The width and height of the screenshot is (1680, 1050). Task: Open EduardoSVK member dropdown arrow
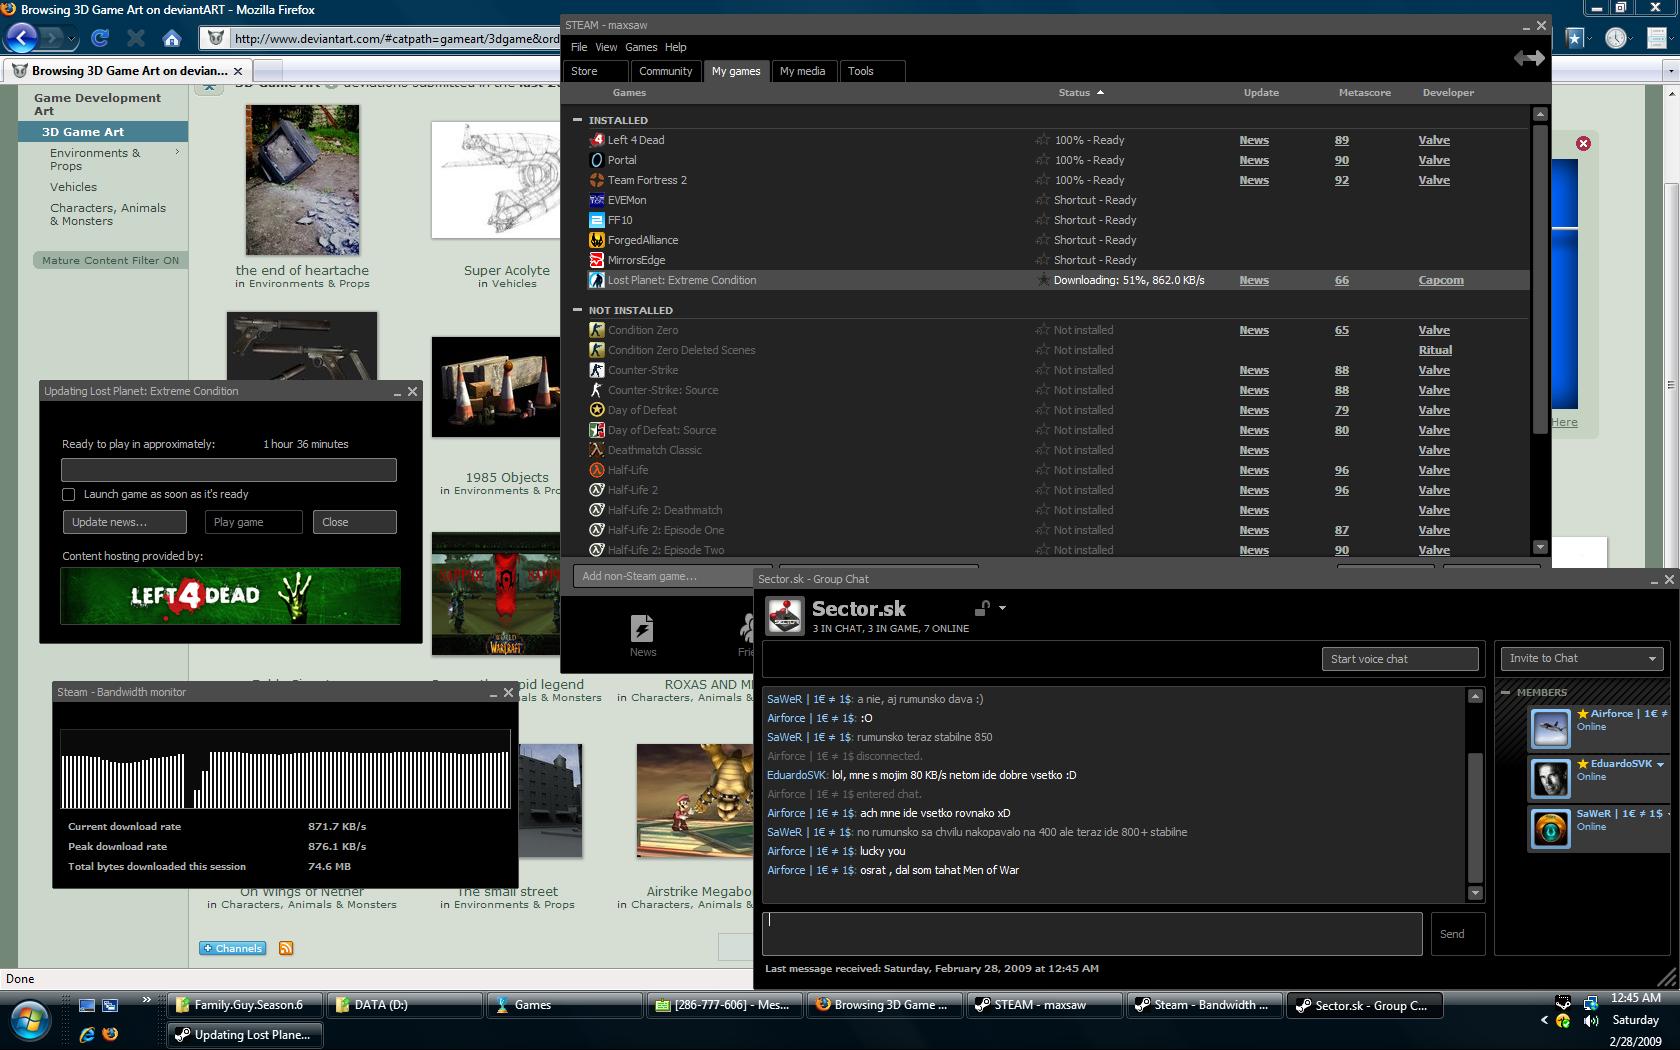tap(1660, 764)
